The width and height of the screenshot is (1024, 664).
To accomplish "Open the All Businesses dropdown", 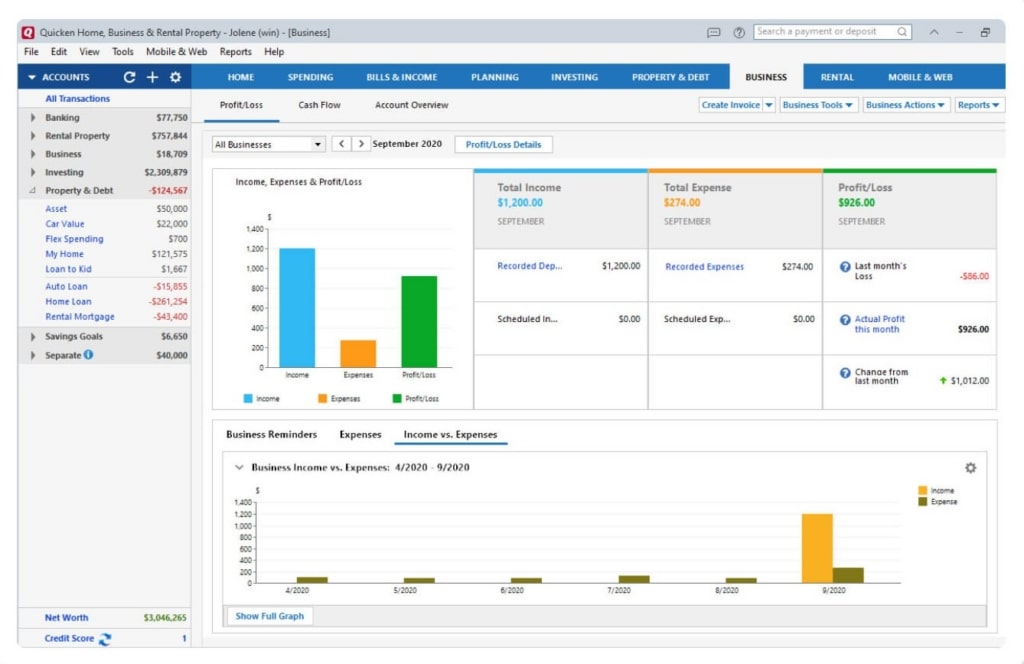I will point(268,144).
